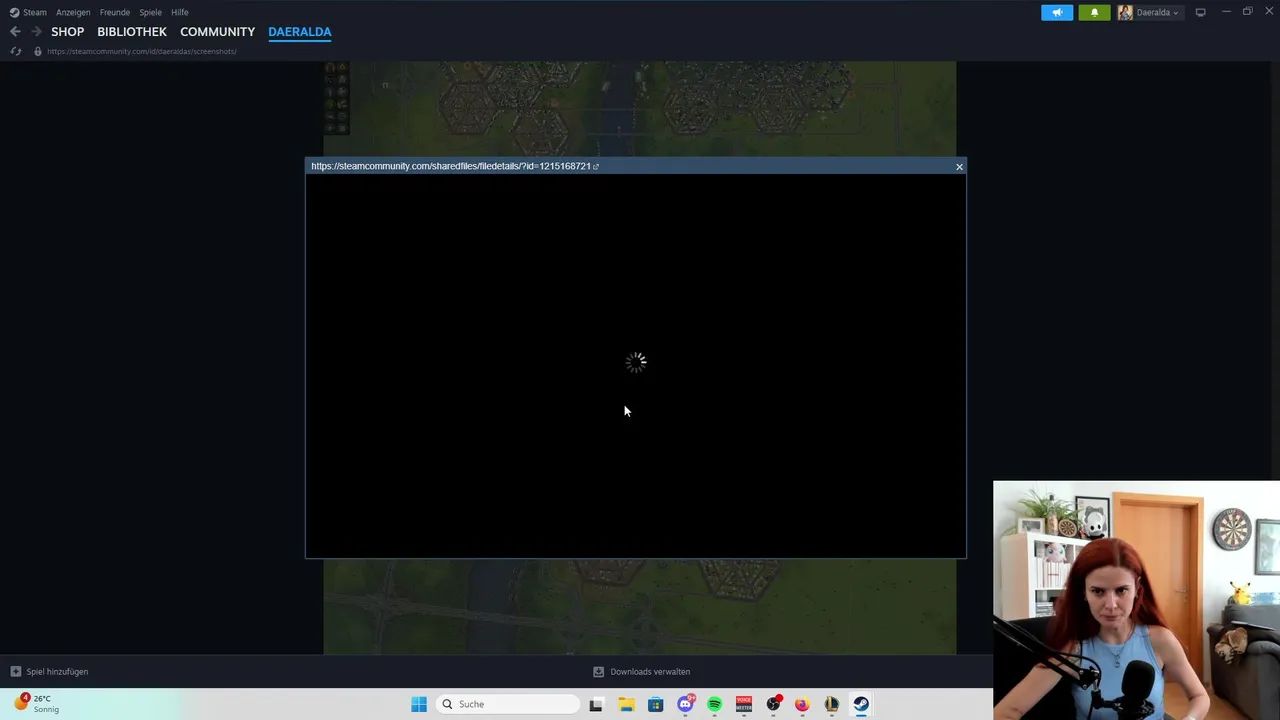This screenshot has height=720, width=1280.
Task: Open Downloads verwalten
Action: click(650, 672)
